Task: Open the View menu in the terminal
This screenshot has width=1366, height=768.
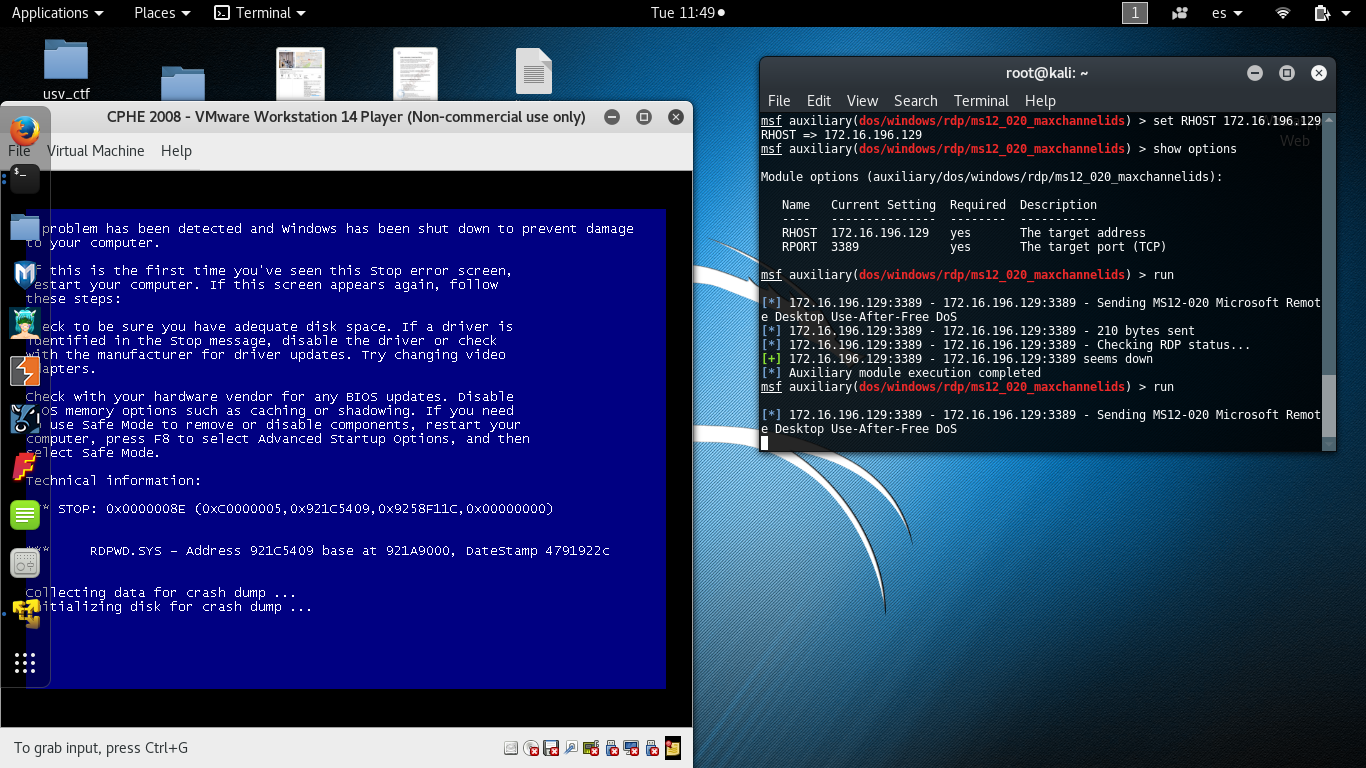Action: 862,101
